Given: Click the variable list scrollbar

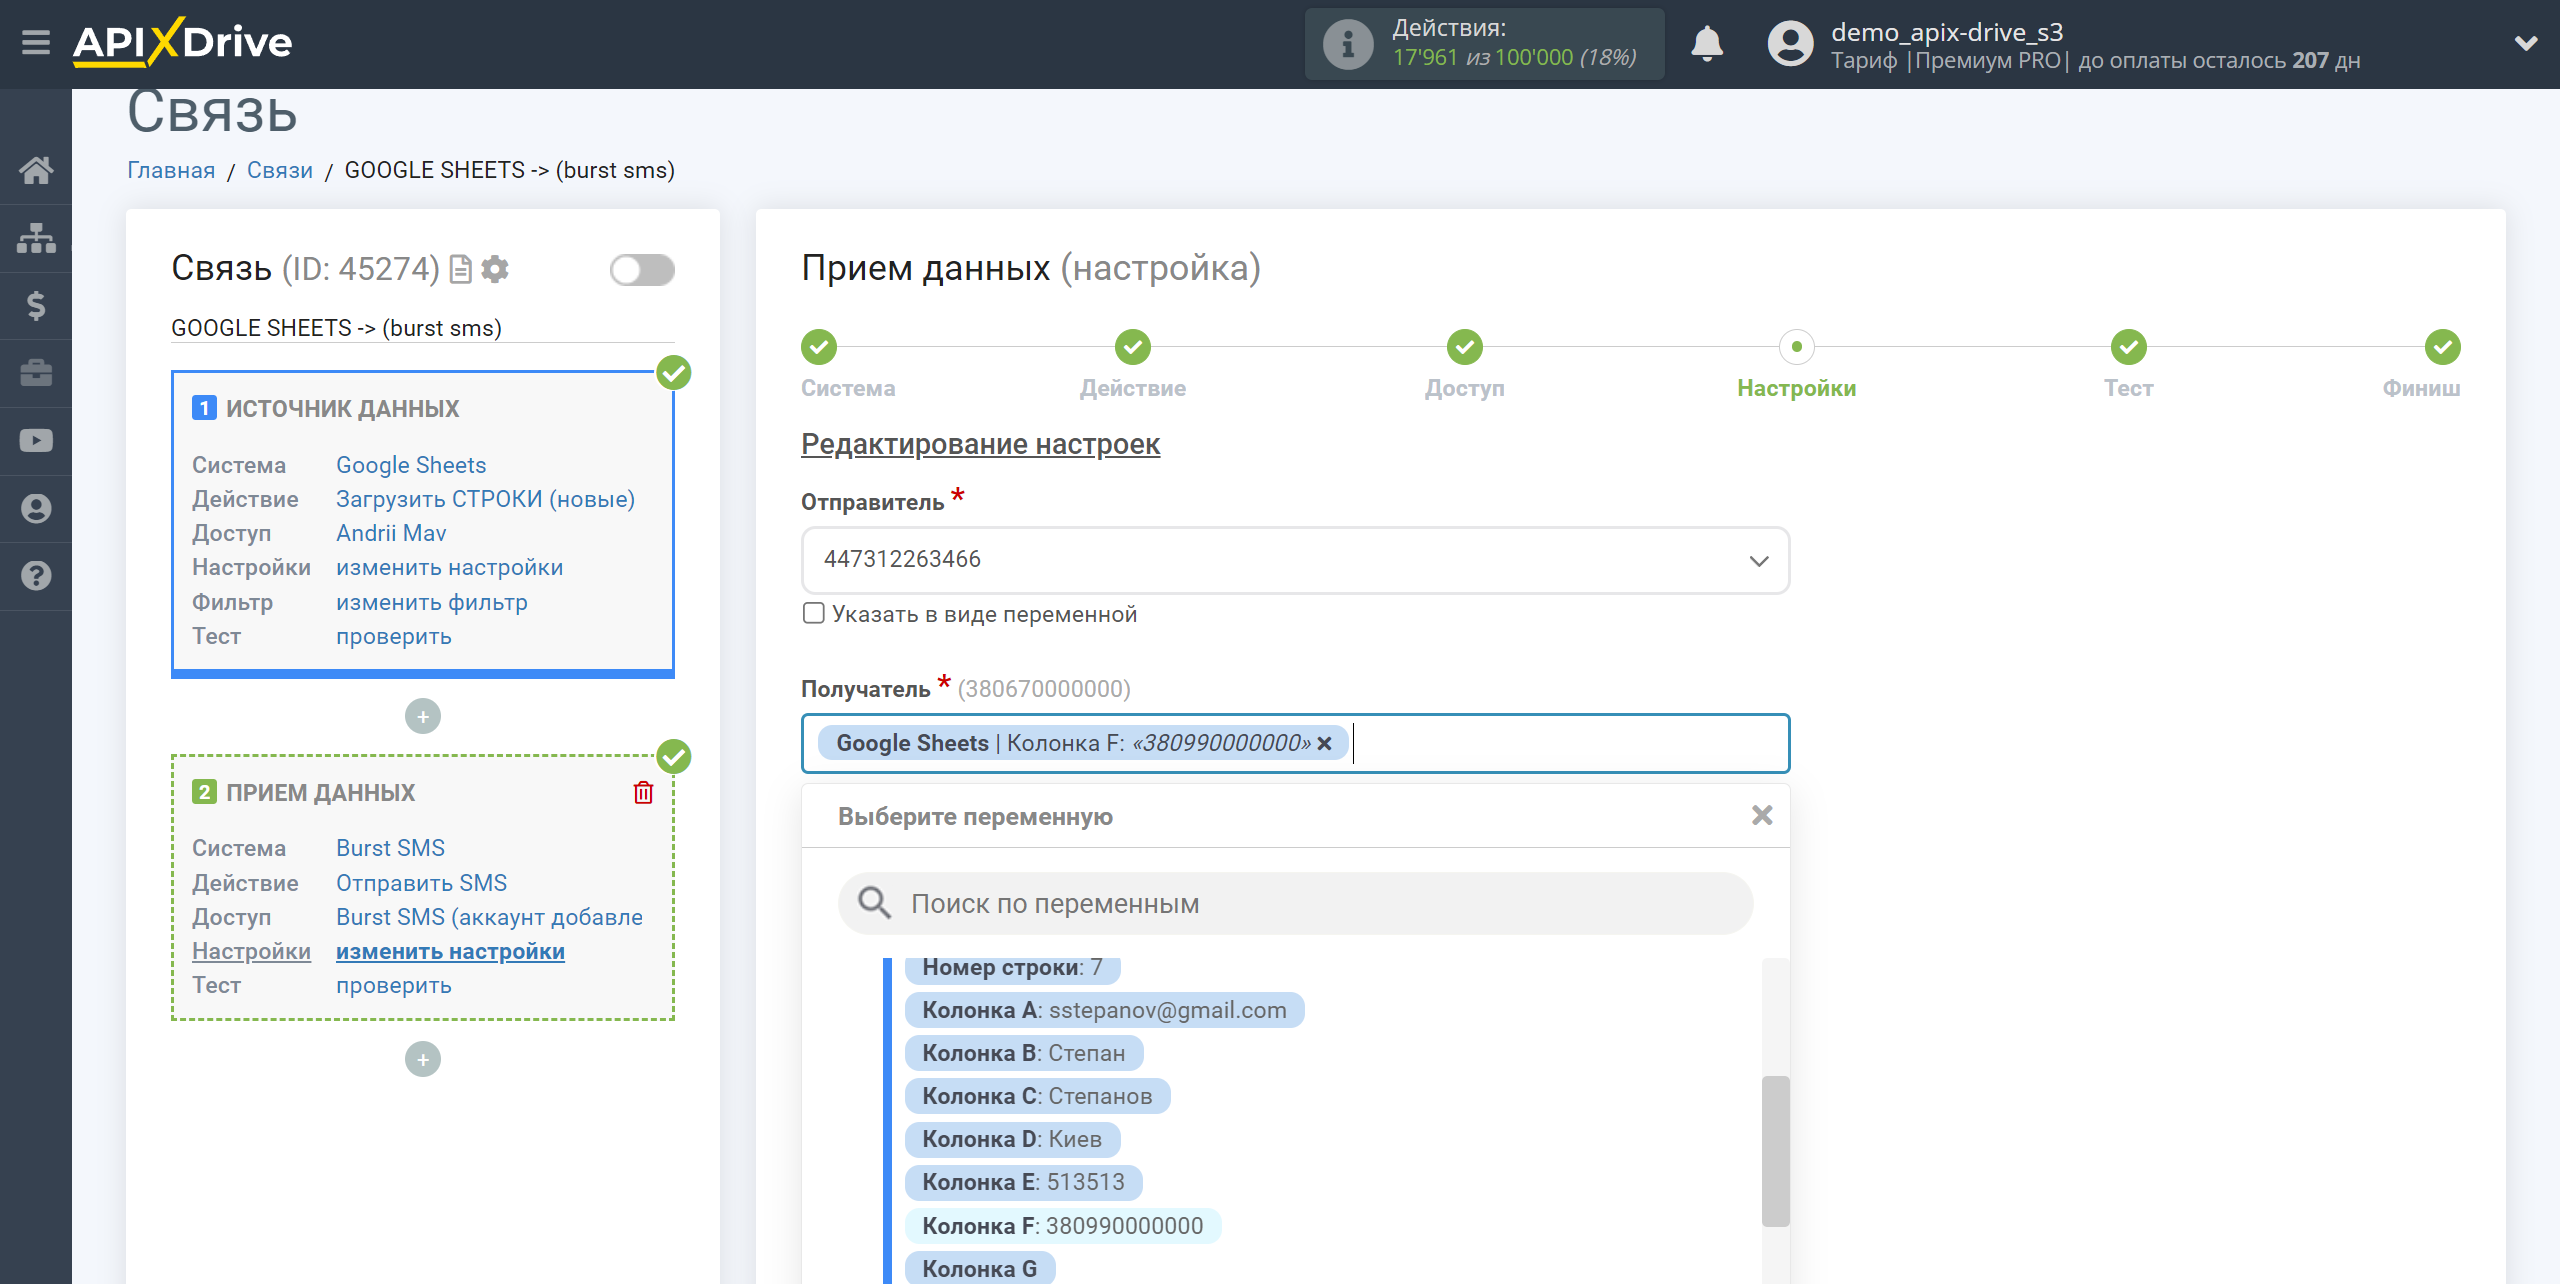Looking at the screenshot, I should tap(1775, 1150).
